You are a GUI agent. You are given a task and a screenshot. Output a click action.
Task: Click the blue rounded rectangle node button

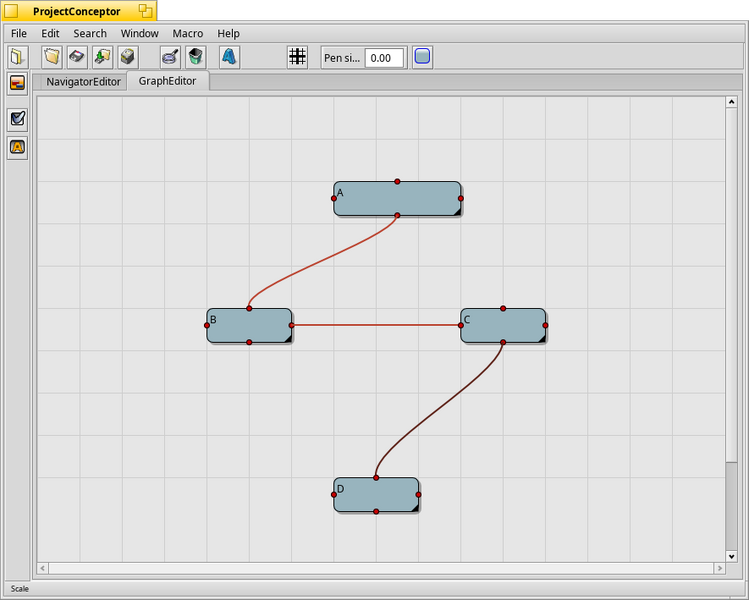pos(422,57)
